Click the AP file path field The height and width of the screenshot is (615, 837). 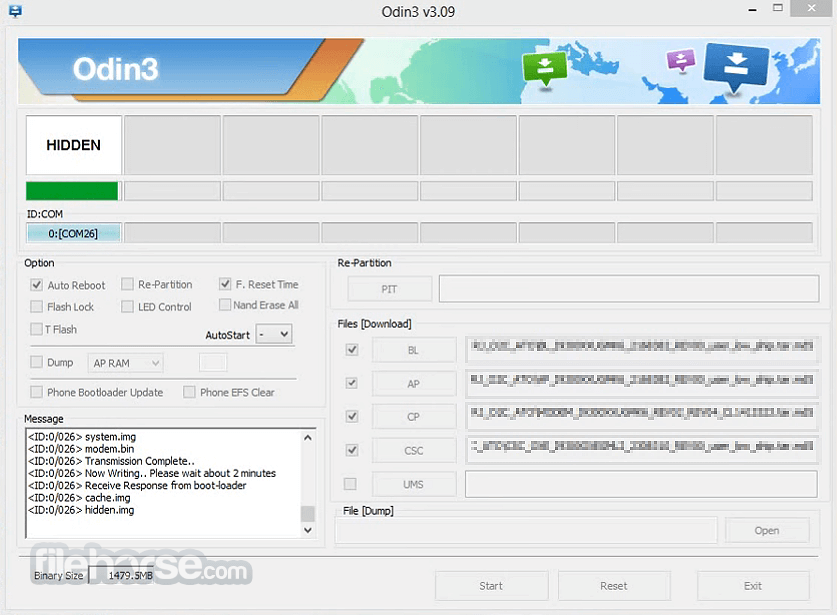coord(642,384)
